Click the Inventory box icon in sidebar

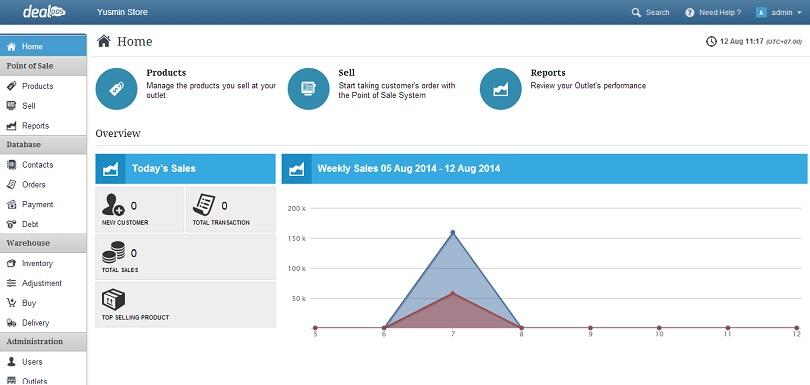11,264
